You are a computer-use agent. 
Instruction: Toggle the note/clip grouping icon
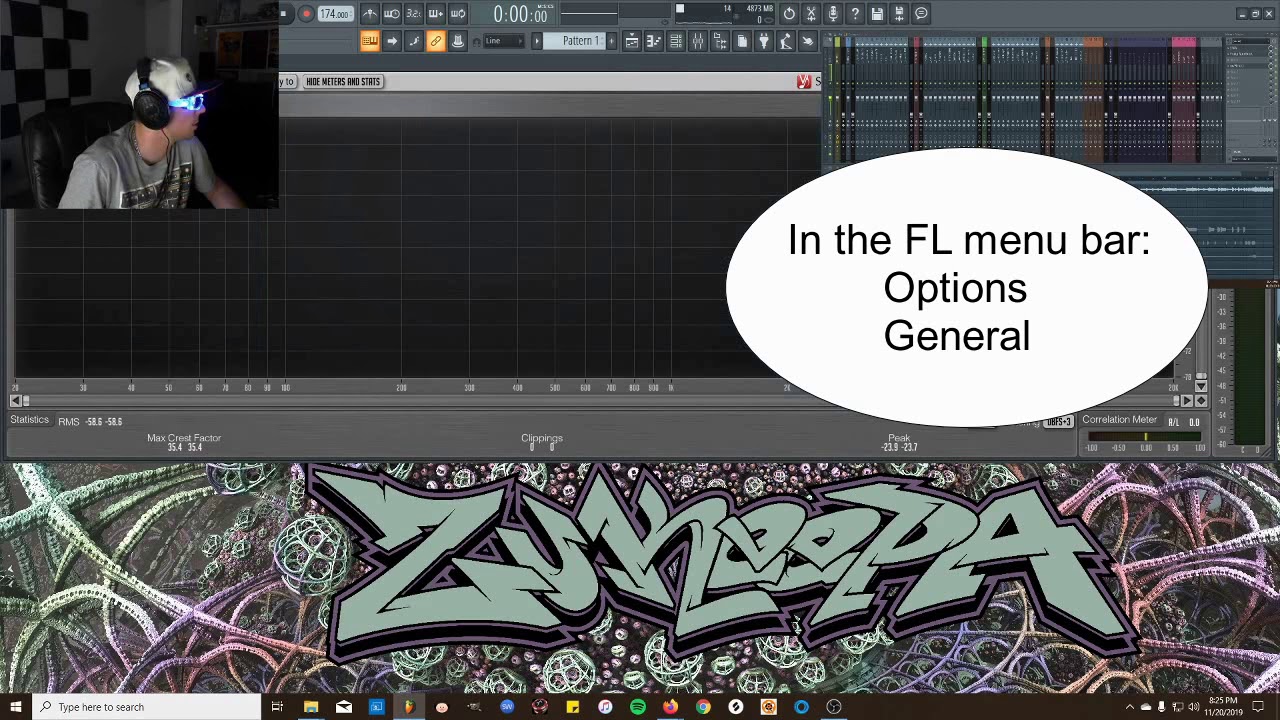tap(414, 41)
